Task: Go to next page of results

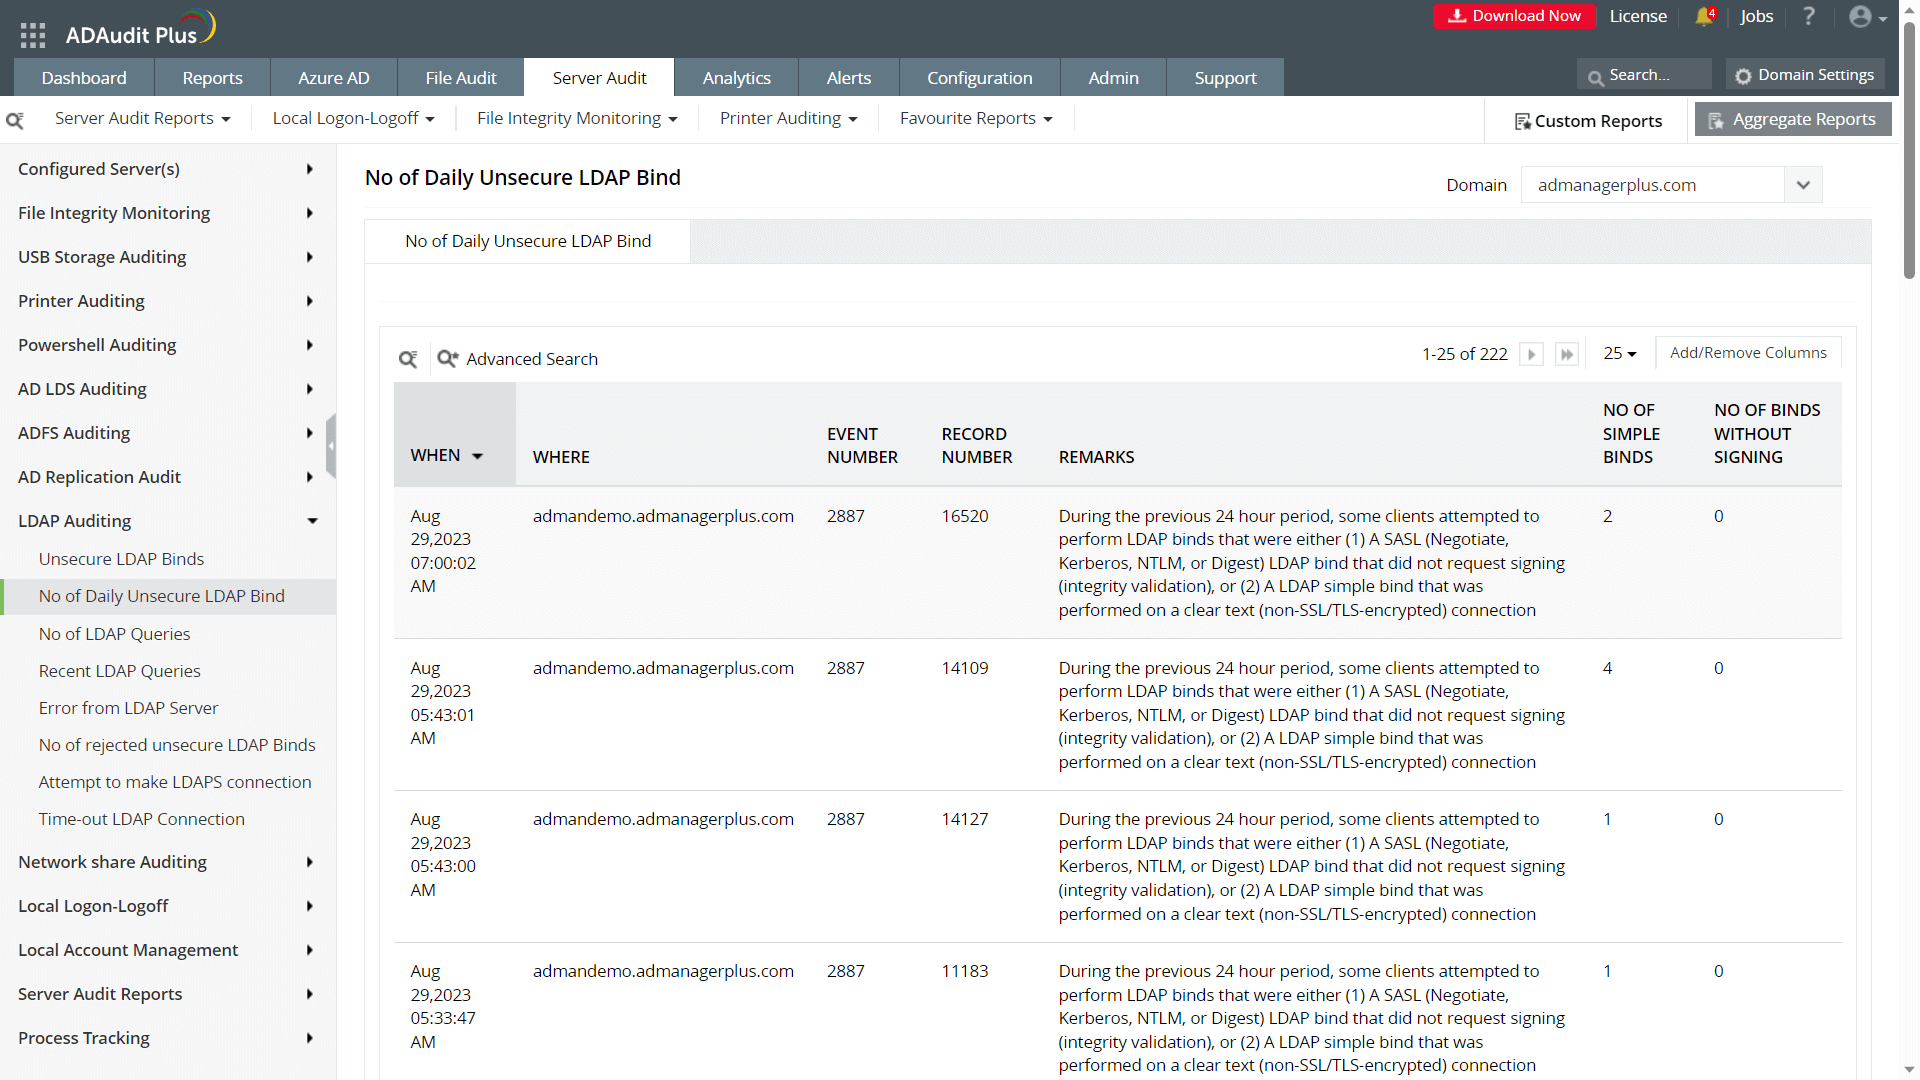Action: pyautogui.click(x=1531, y=354)
